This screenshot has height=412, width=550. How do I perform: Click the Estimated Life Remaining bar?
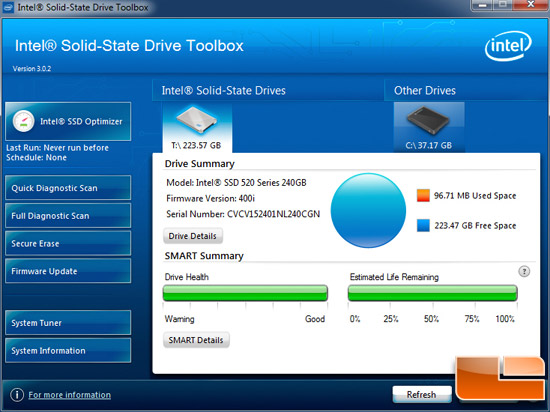click(x=432, y=293)
